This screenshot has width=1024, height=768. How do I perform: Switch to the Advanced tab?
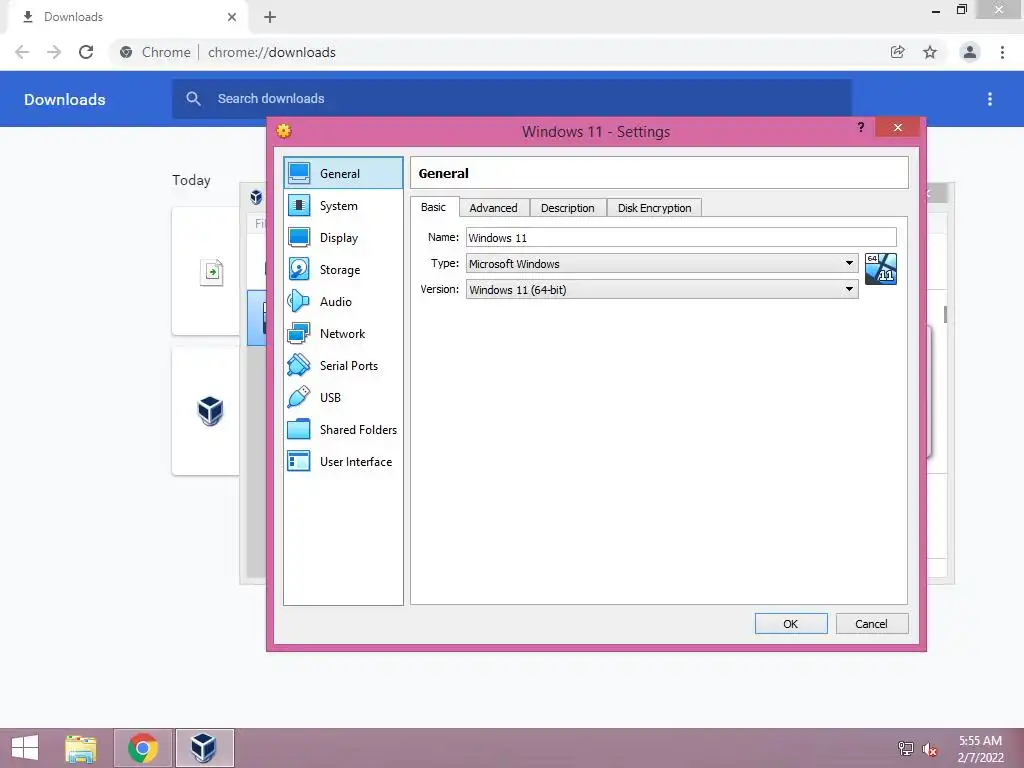click(494, 208)
